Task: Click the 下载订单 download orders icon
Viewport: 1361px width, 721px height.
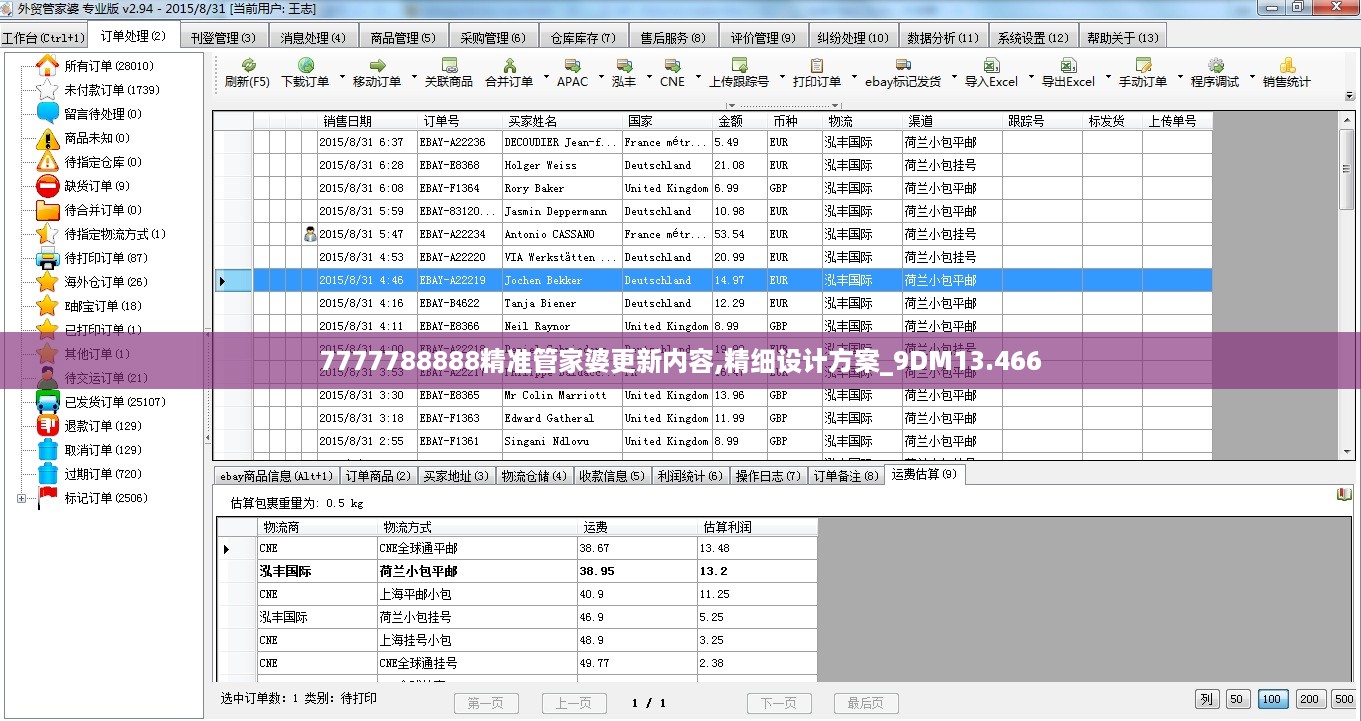Action: pos(305,66)
